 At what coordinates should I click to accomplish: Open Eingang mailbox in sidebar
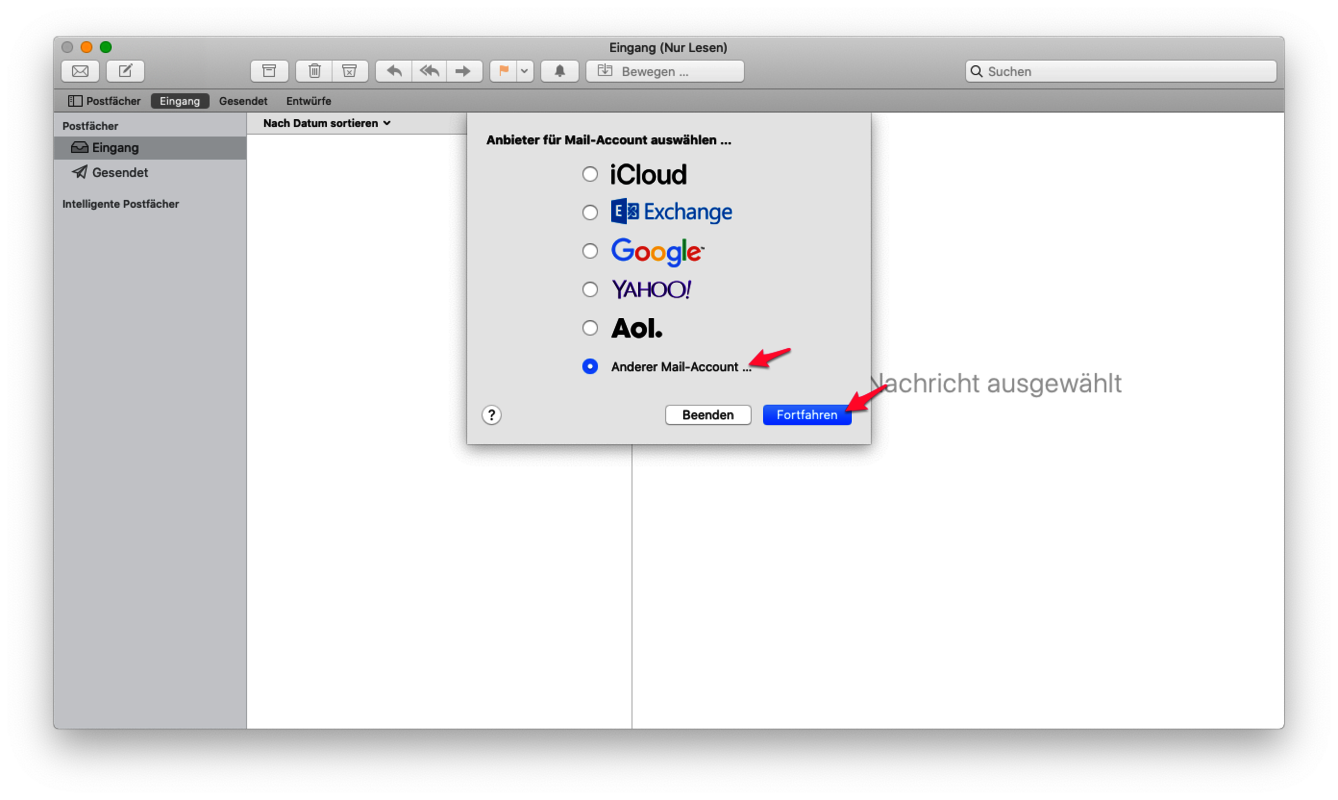[150, 148]
